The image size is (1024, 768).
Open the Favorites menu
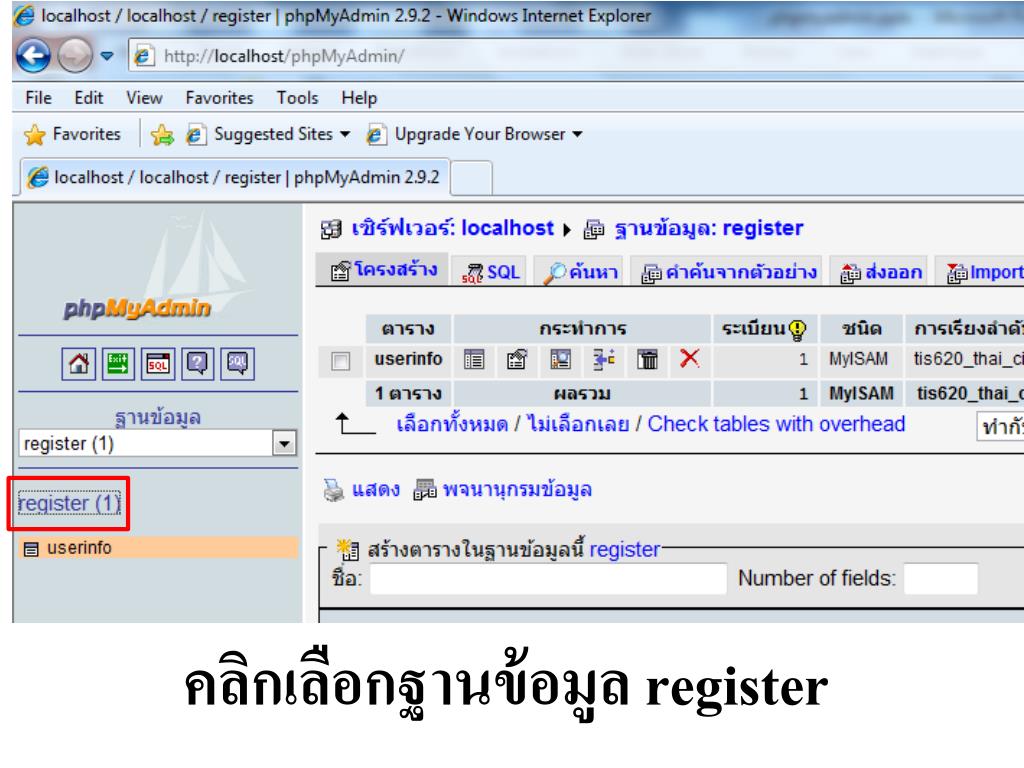pos(219,98)
